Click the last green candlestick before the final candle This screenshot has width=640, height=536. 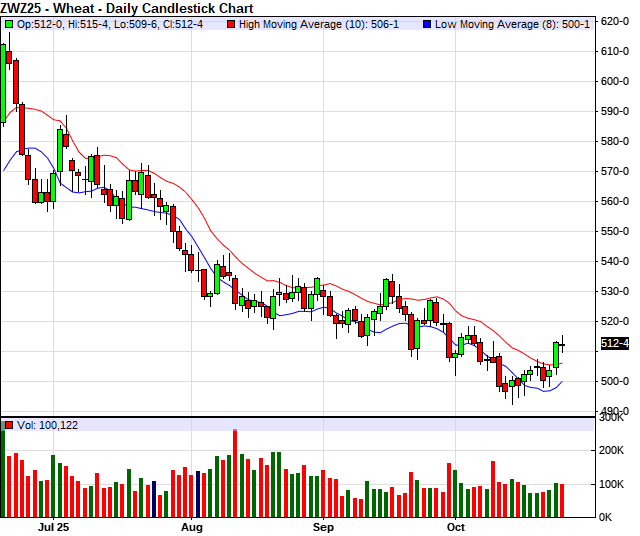pyautogui.click(x=555, y=354)
